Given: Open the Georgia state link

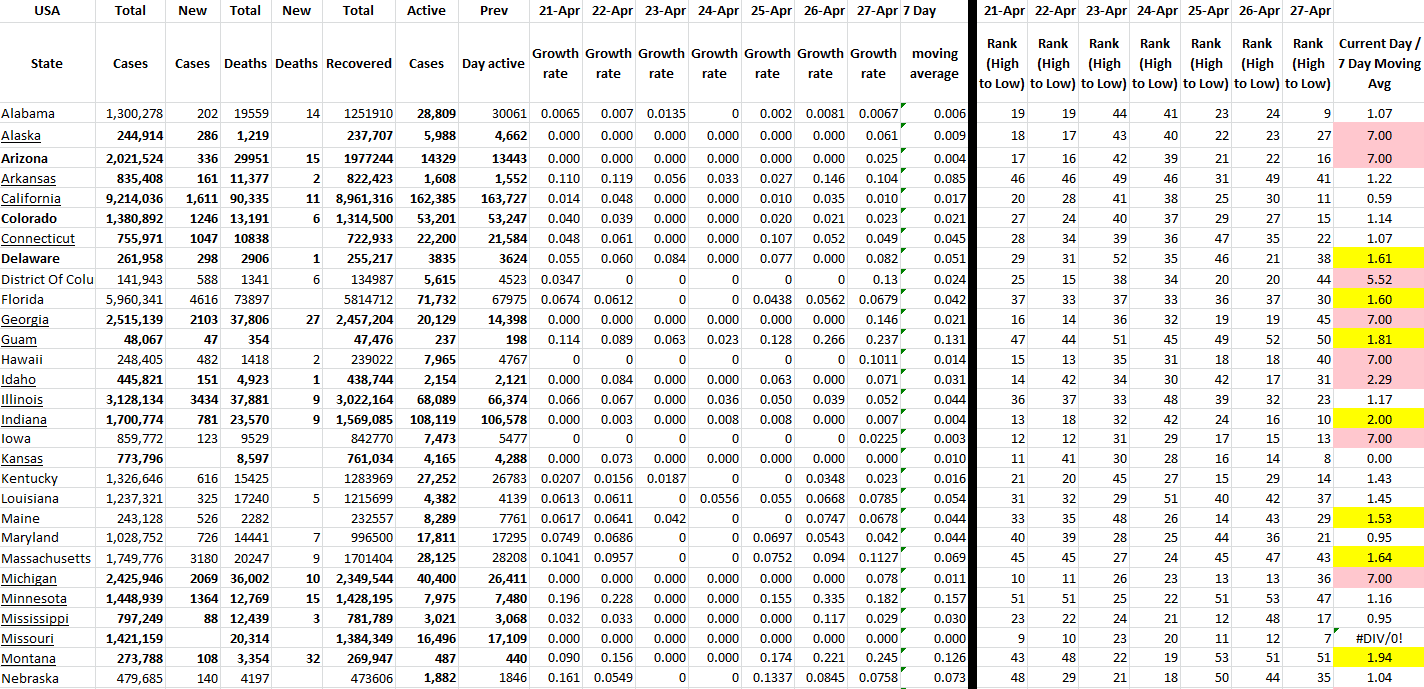Looking at the screenshot, I should 25,319.
